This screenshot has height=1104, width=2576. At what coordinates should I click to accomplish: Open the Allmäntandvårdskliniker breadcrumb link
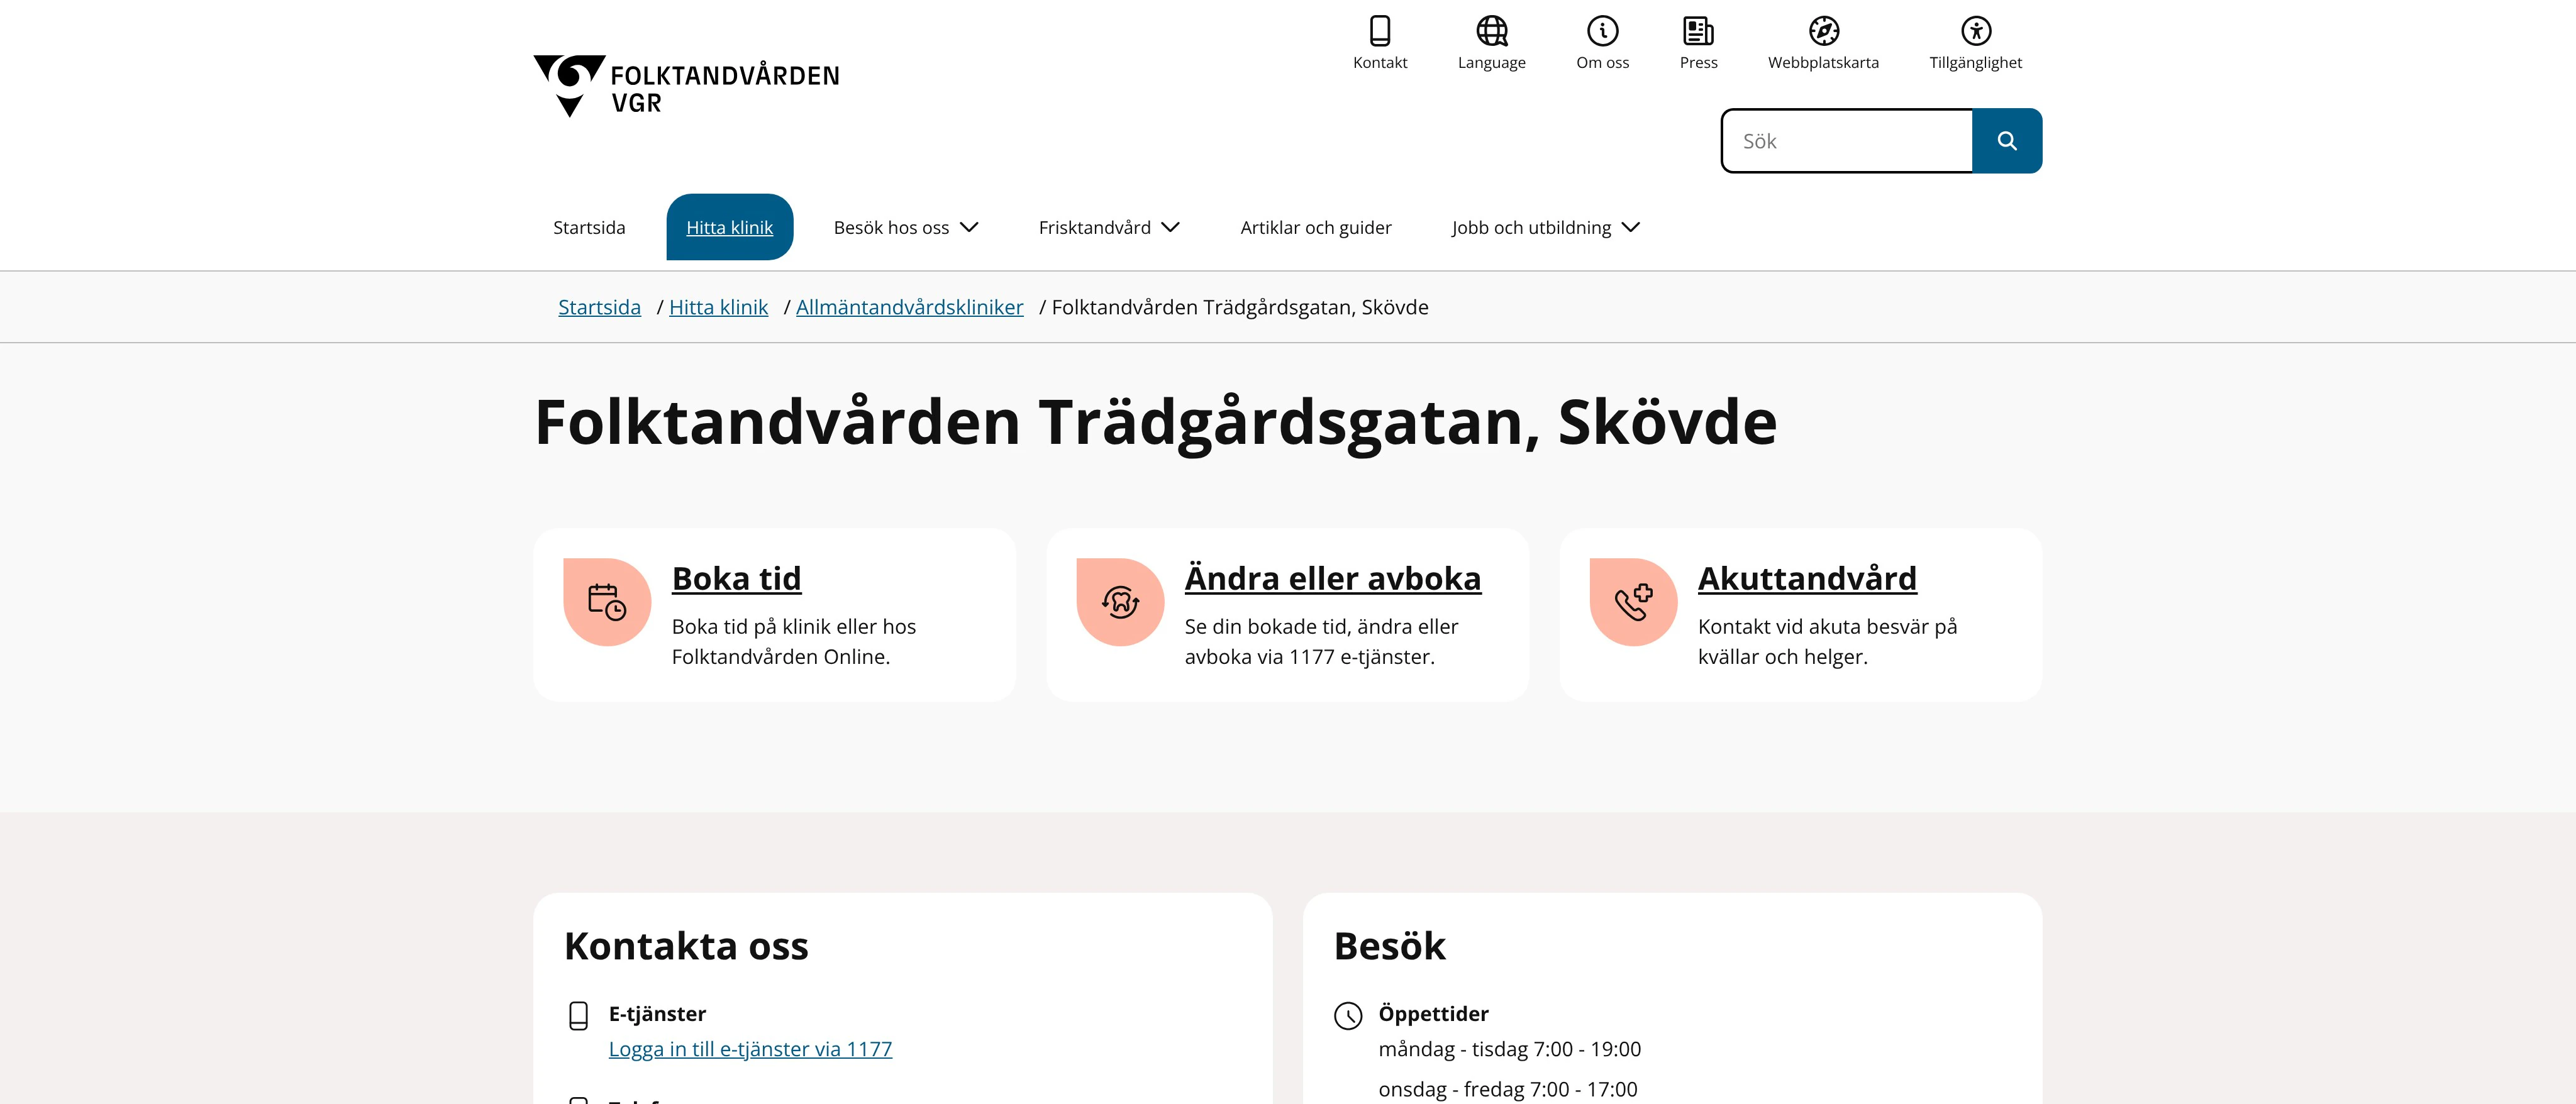pyautogui.click(x=910, y=308)
